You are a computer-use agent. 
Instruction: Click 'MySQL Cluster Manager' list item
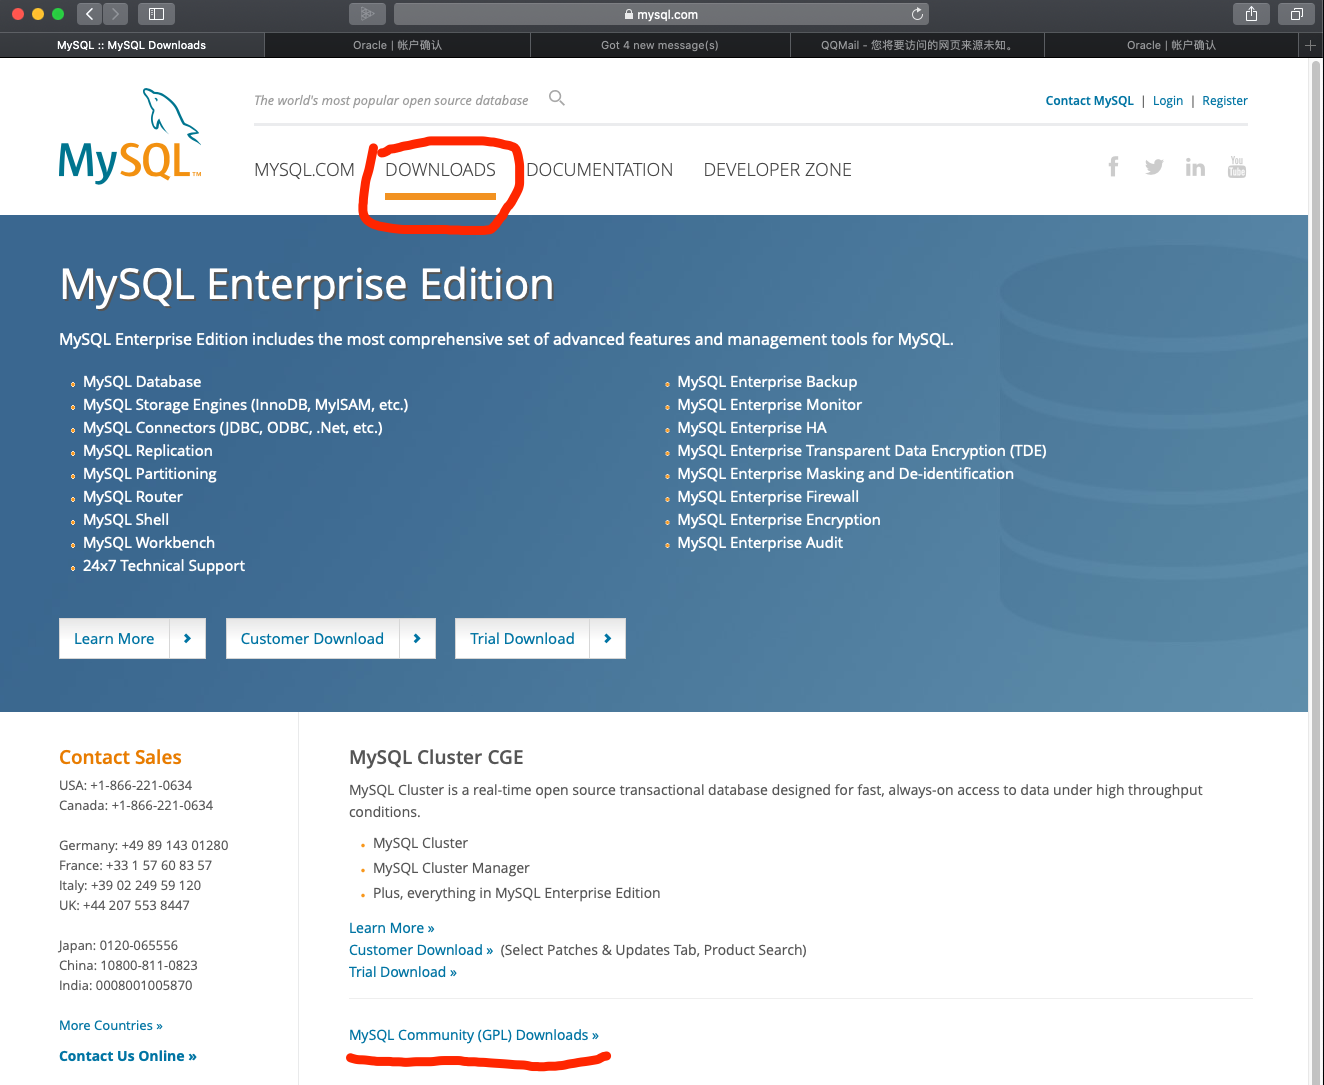(451, 868)
